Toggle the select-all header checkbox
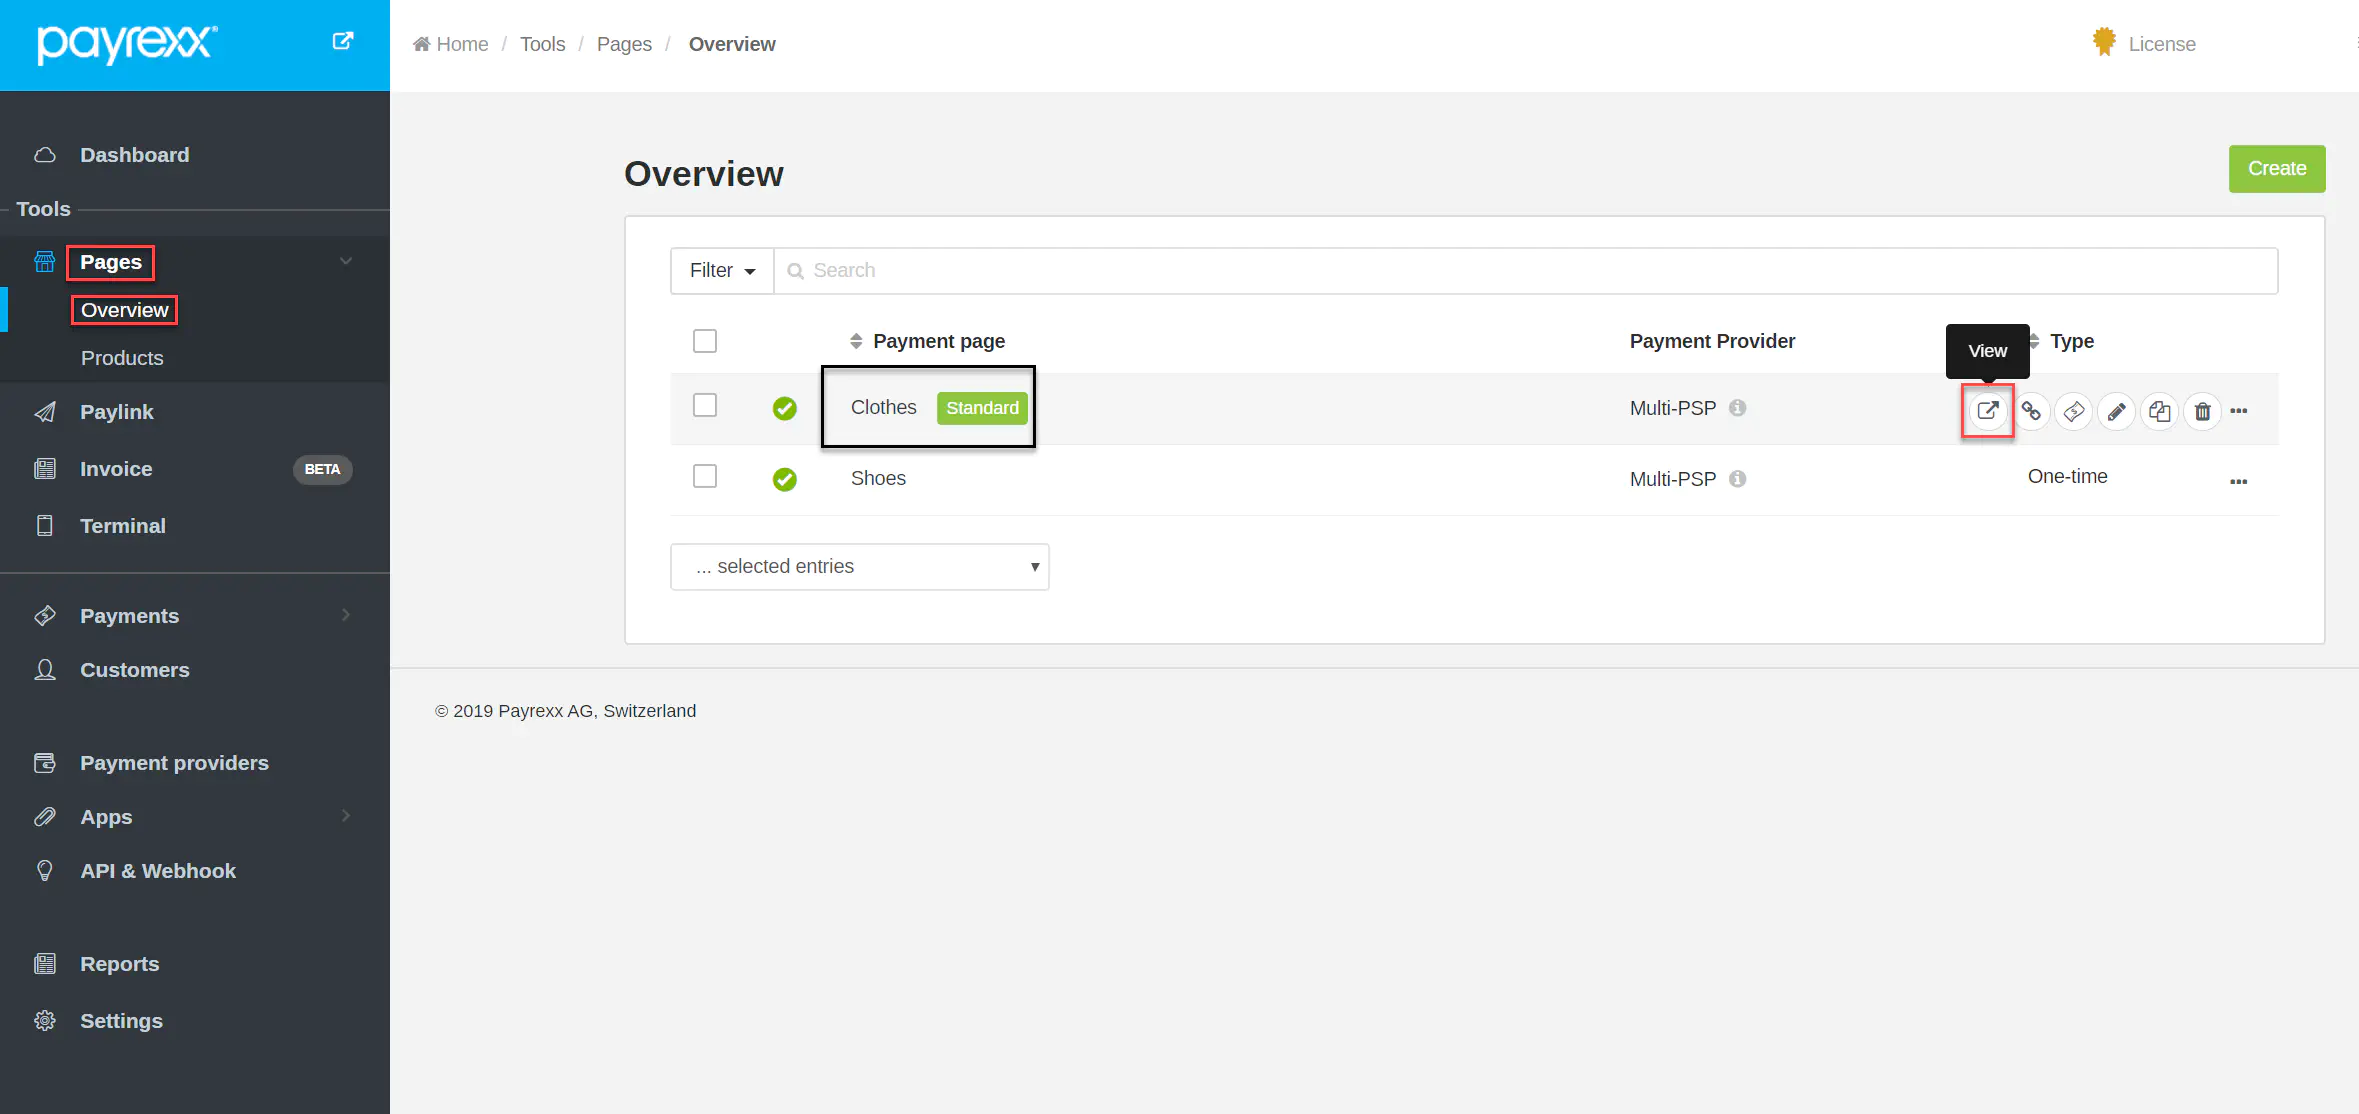Image resolution: width=2359 pixels, height=1114 pixels. point(705,341)
